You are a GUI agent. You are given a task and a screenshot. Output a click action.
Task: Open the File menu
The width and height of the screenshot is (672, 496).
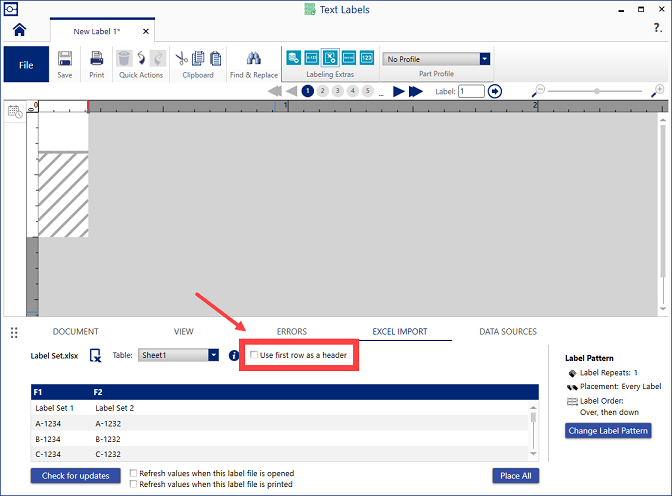tap(26, 65)
